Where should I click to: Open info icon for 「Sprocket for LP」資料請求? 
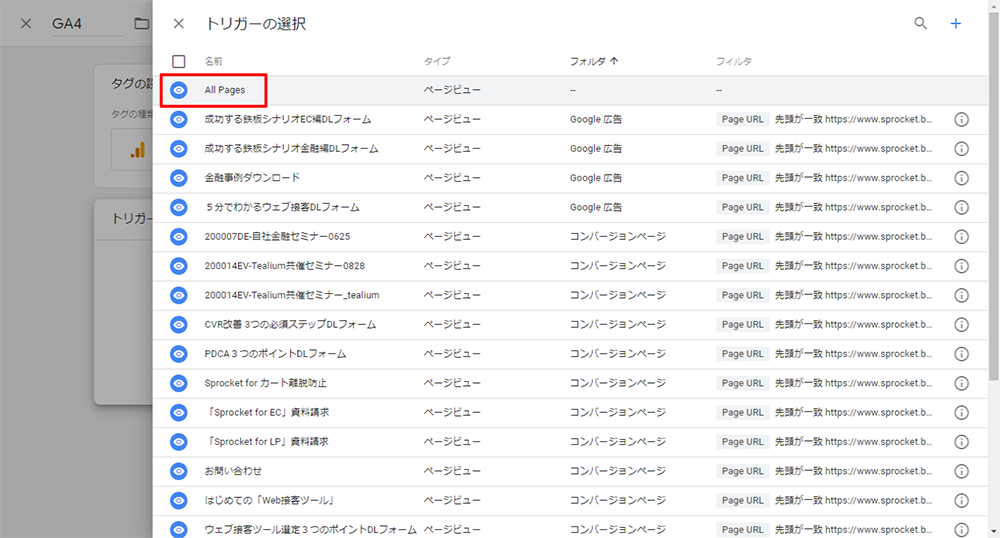tap(961, 442)
